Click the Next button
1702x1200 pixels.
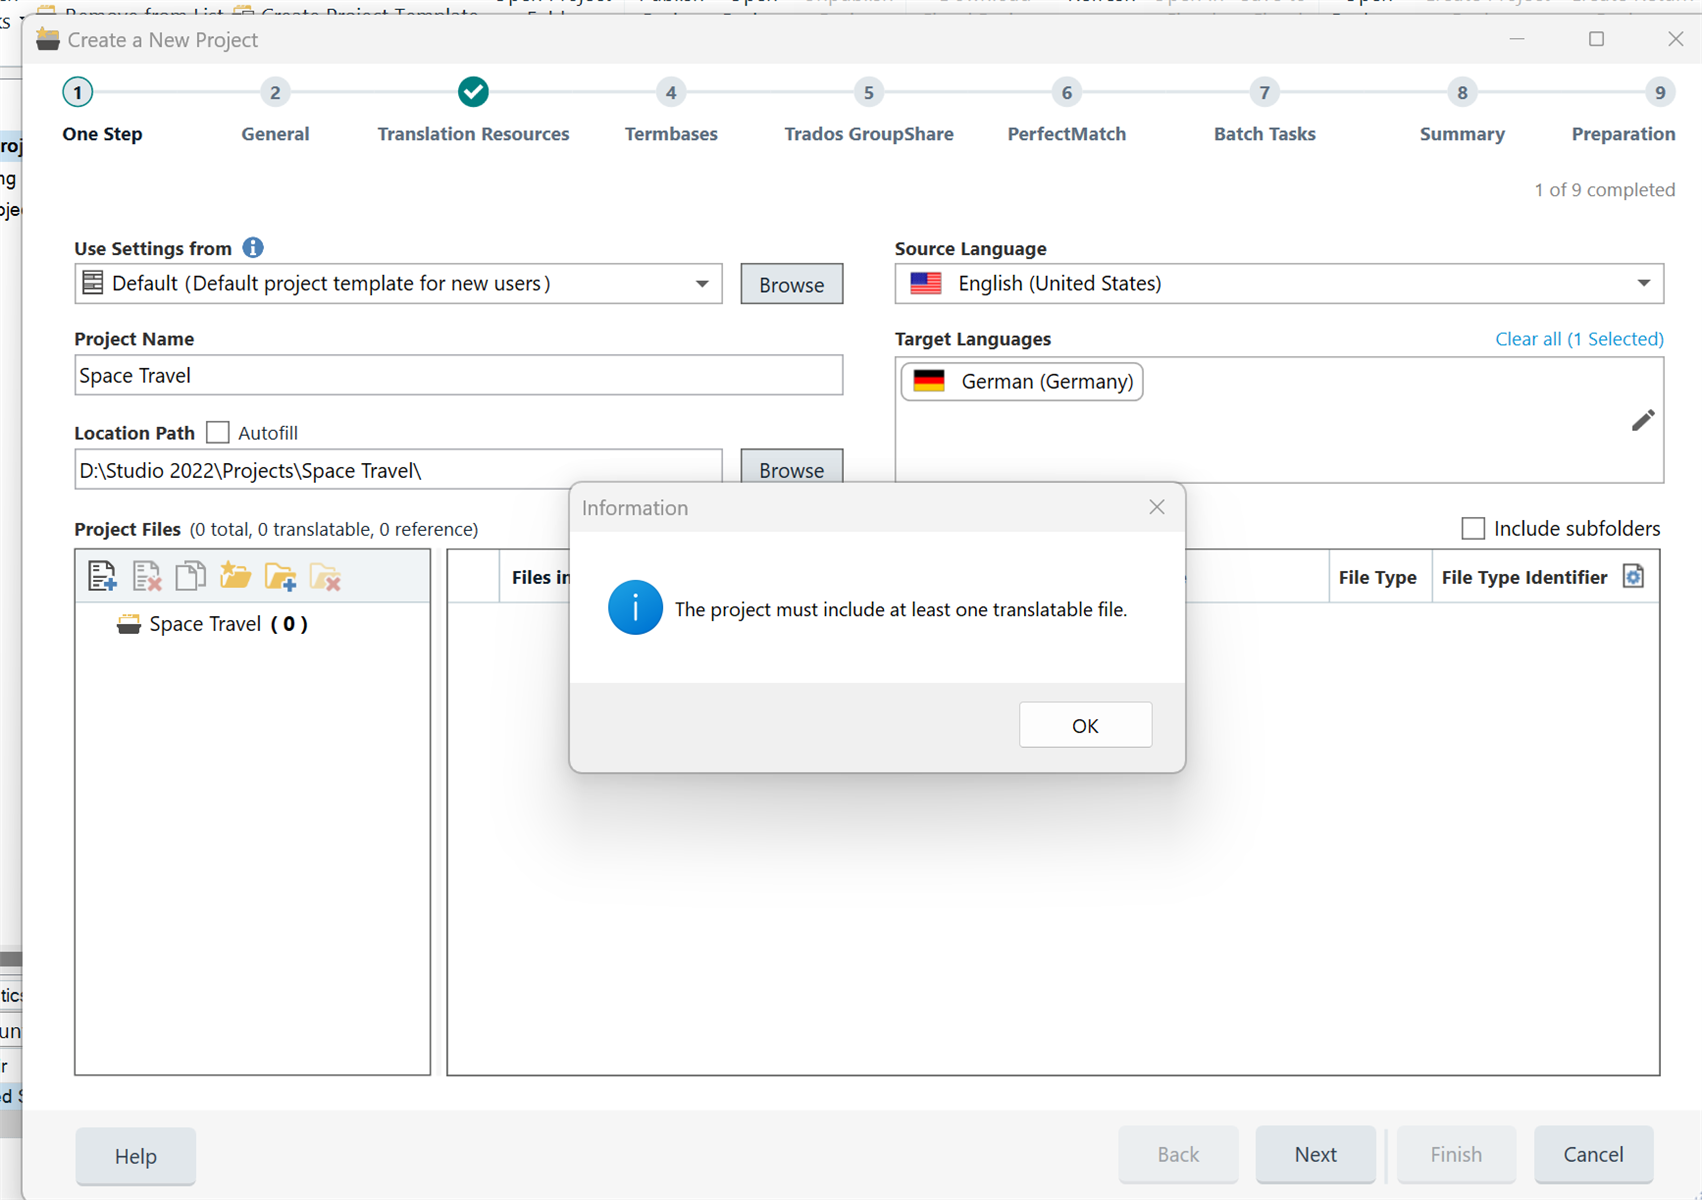coord(1315,1154)
